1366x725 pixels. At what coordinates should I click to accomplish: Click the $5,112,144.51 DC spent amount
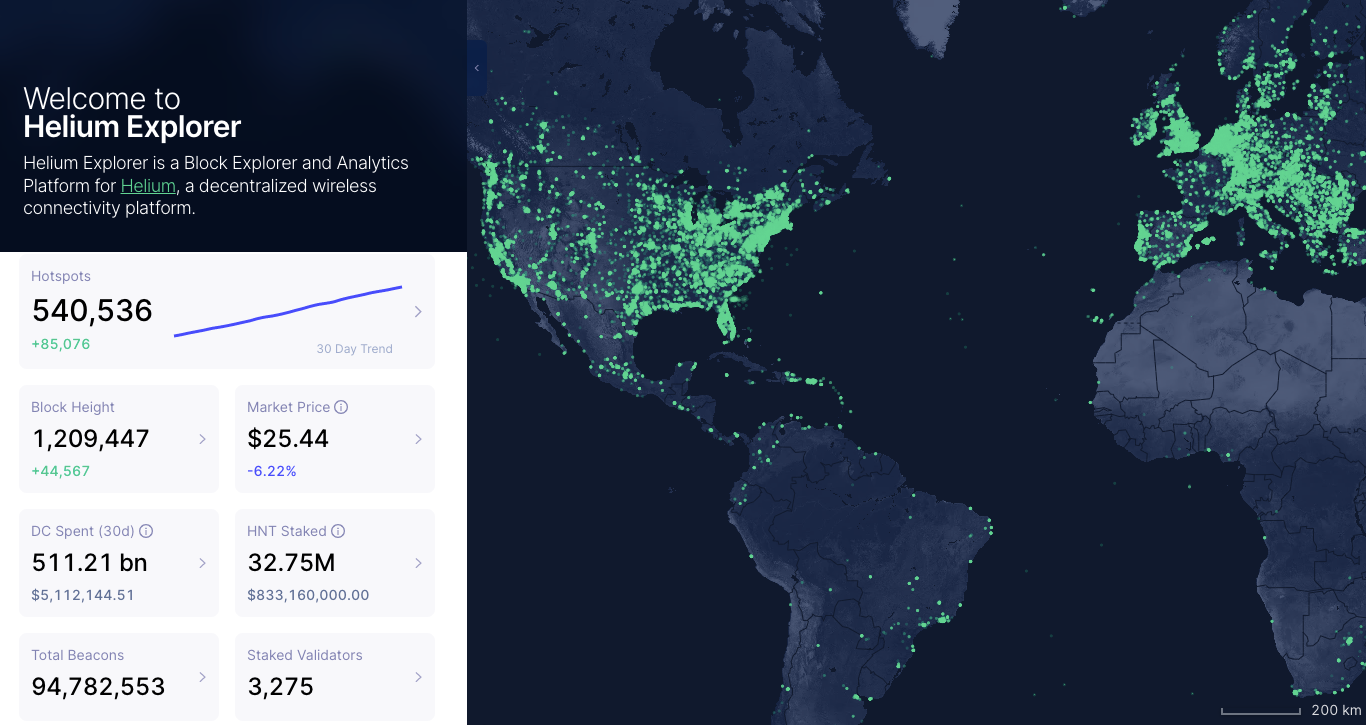pyautogui.click(x=83, y=595)
